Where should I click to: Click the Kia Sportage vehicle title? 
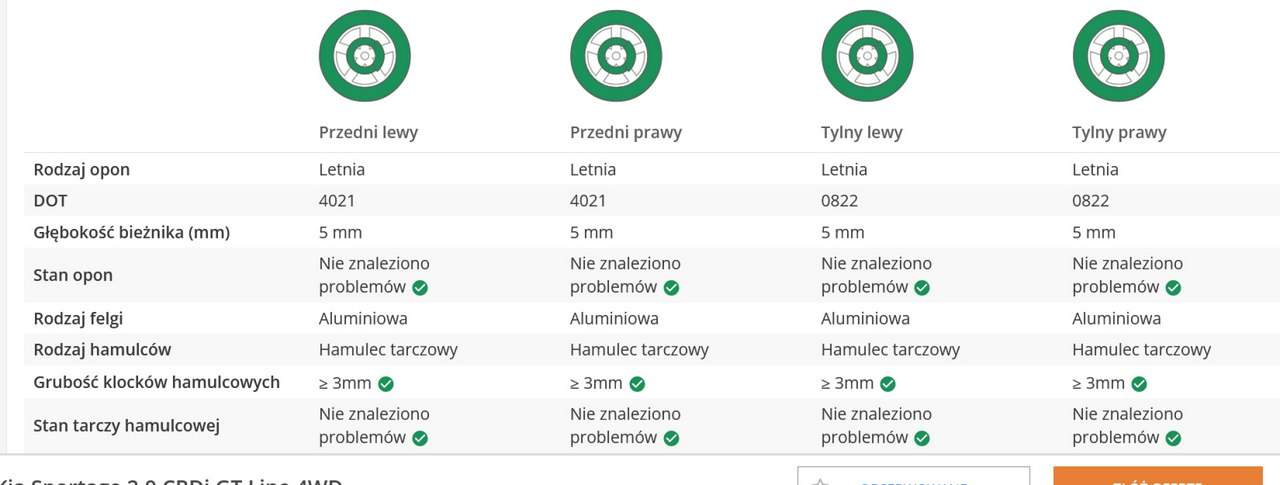point(170,480)
